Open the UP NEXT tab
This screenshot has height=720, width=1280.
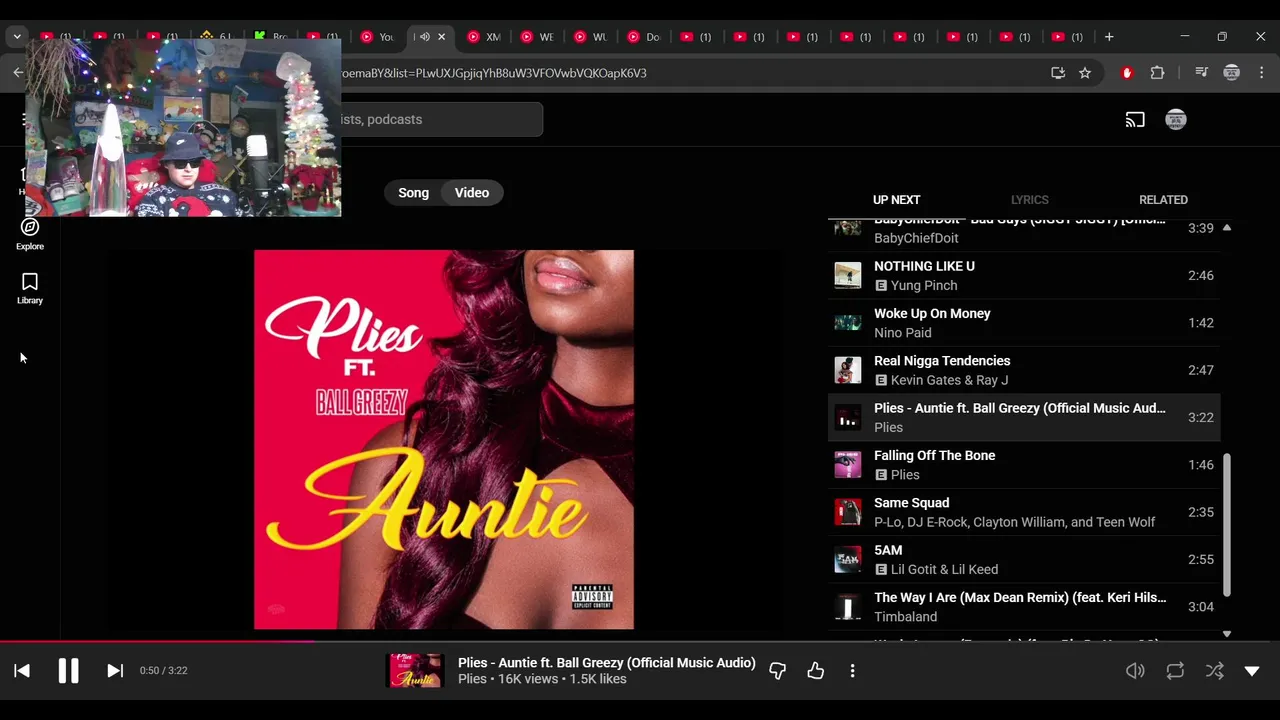896,200
